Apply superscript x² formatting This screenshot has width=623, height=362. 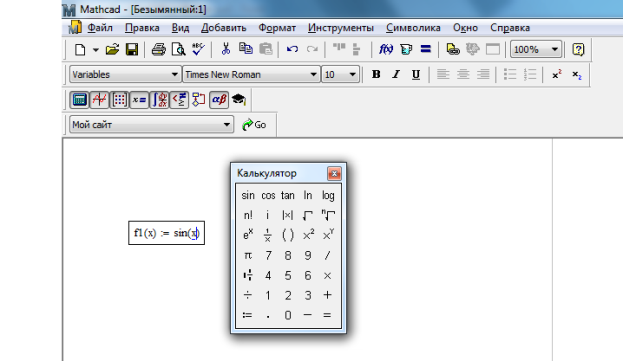tap(557, 75)
